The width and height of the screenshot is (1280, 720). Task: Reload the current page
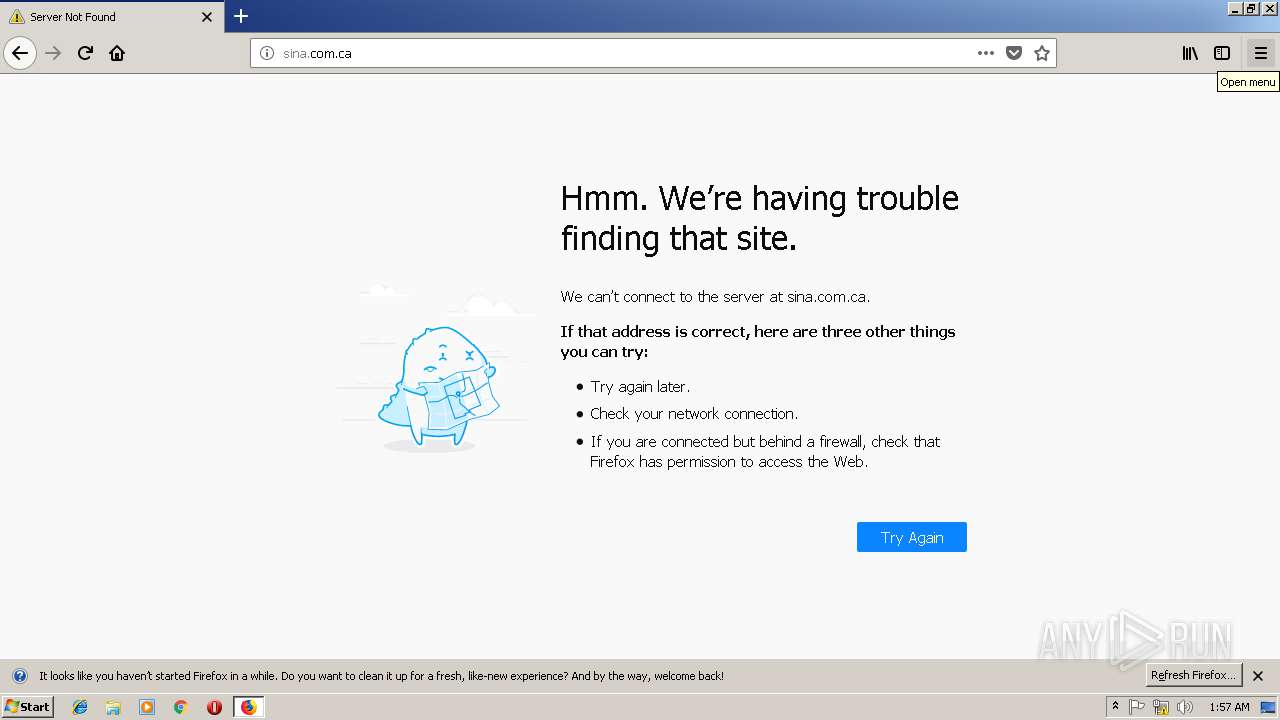(x=86, y=53)
